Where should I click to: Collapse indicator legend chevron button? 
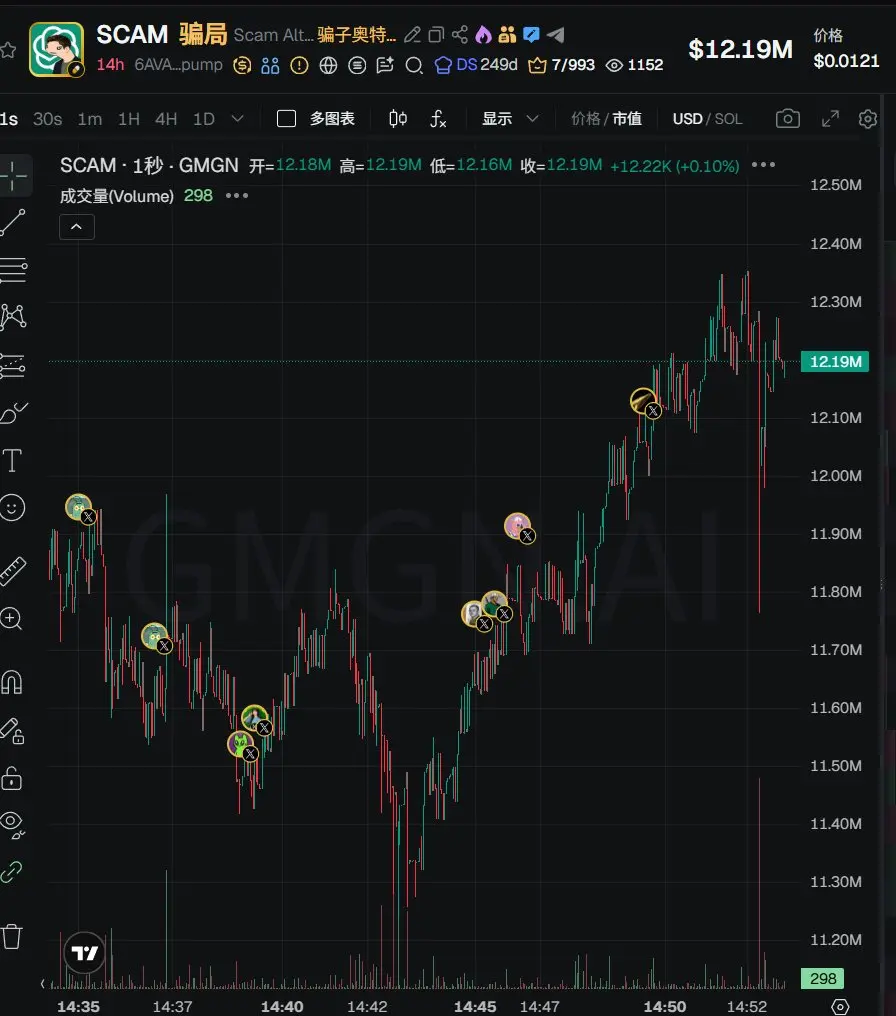(x=76, y=227)
